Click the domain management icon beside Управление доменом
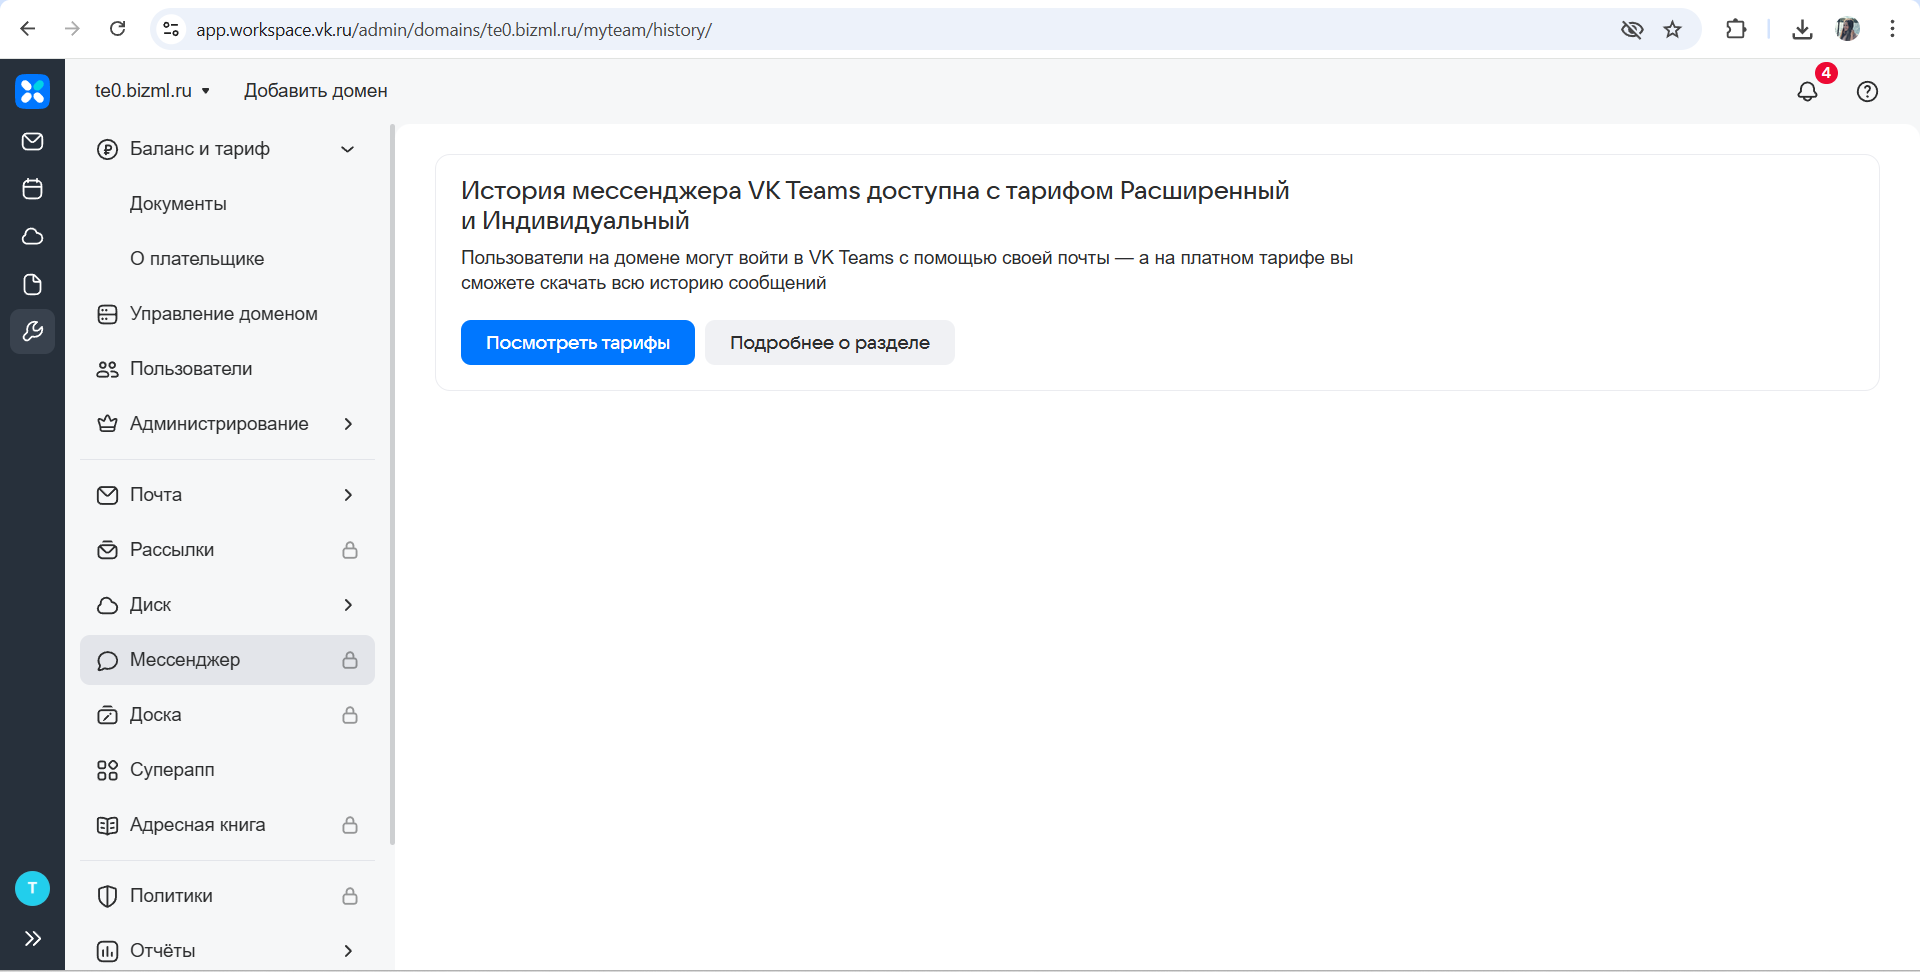The height and width of the screenshot is (972, 1920). pyautogui.click(x=107, y=315)
